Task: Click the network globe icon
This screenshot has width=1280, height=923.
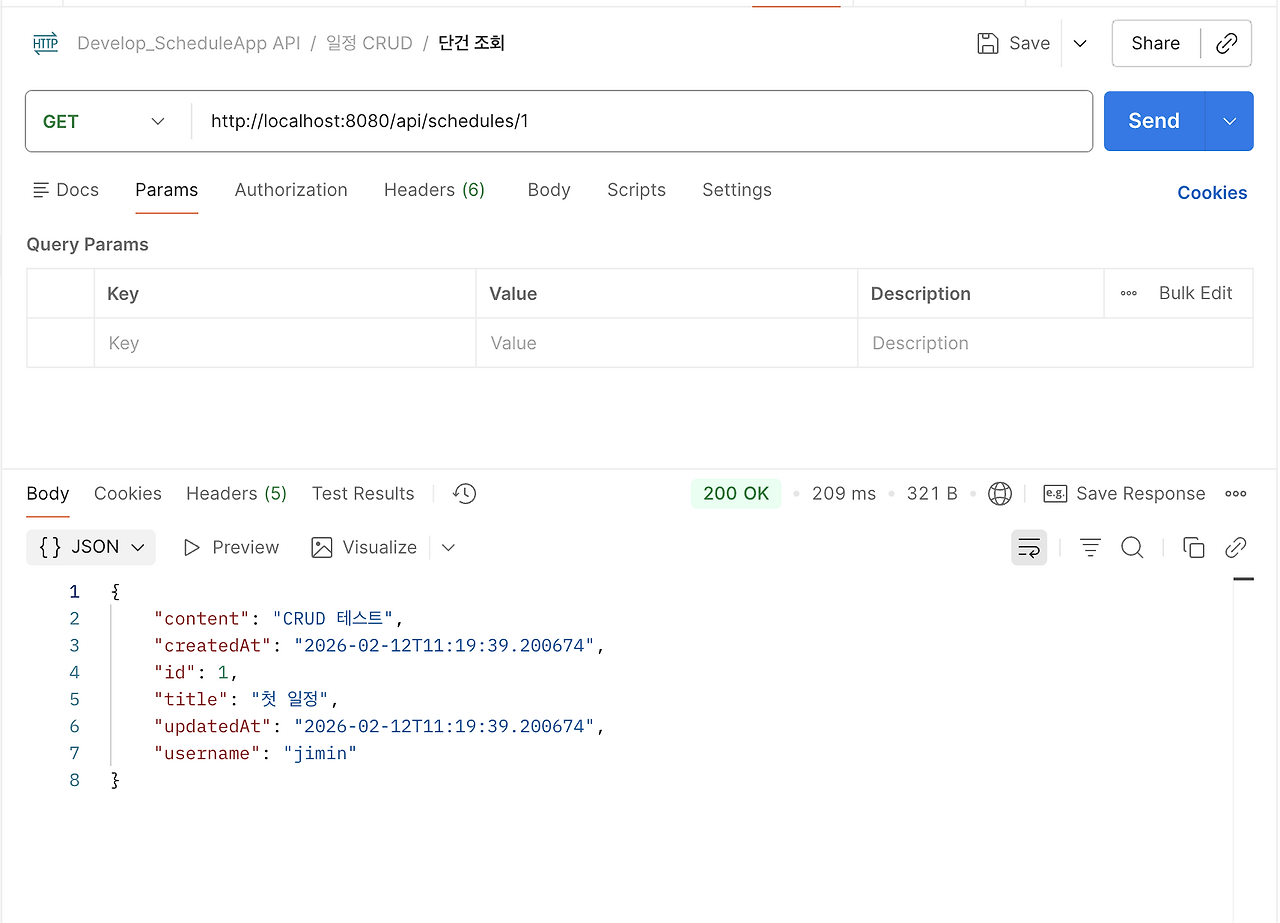Action: tap(999, 493)
